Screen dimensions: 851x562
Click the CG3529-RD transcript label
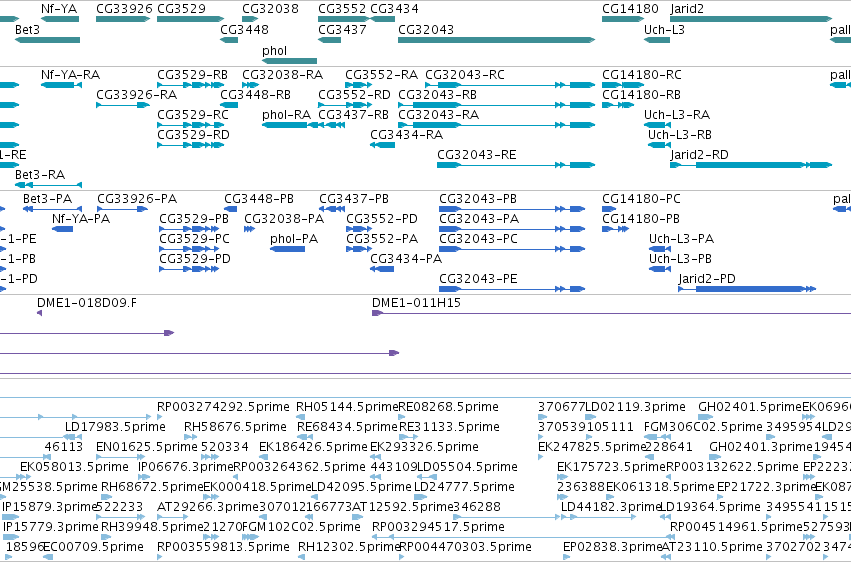point(193,135)
